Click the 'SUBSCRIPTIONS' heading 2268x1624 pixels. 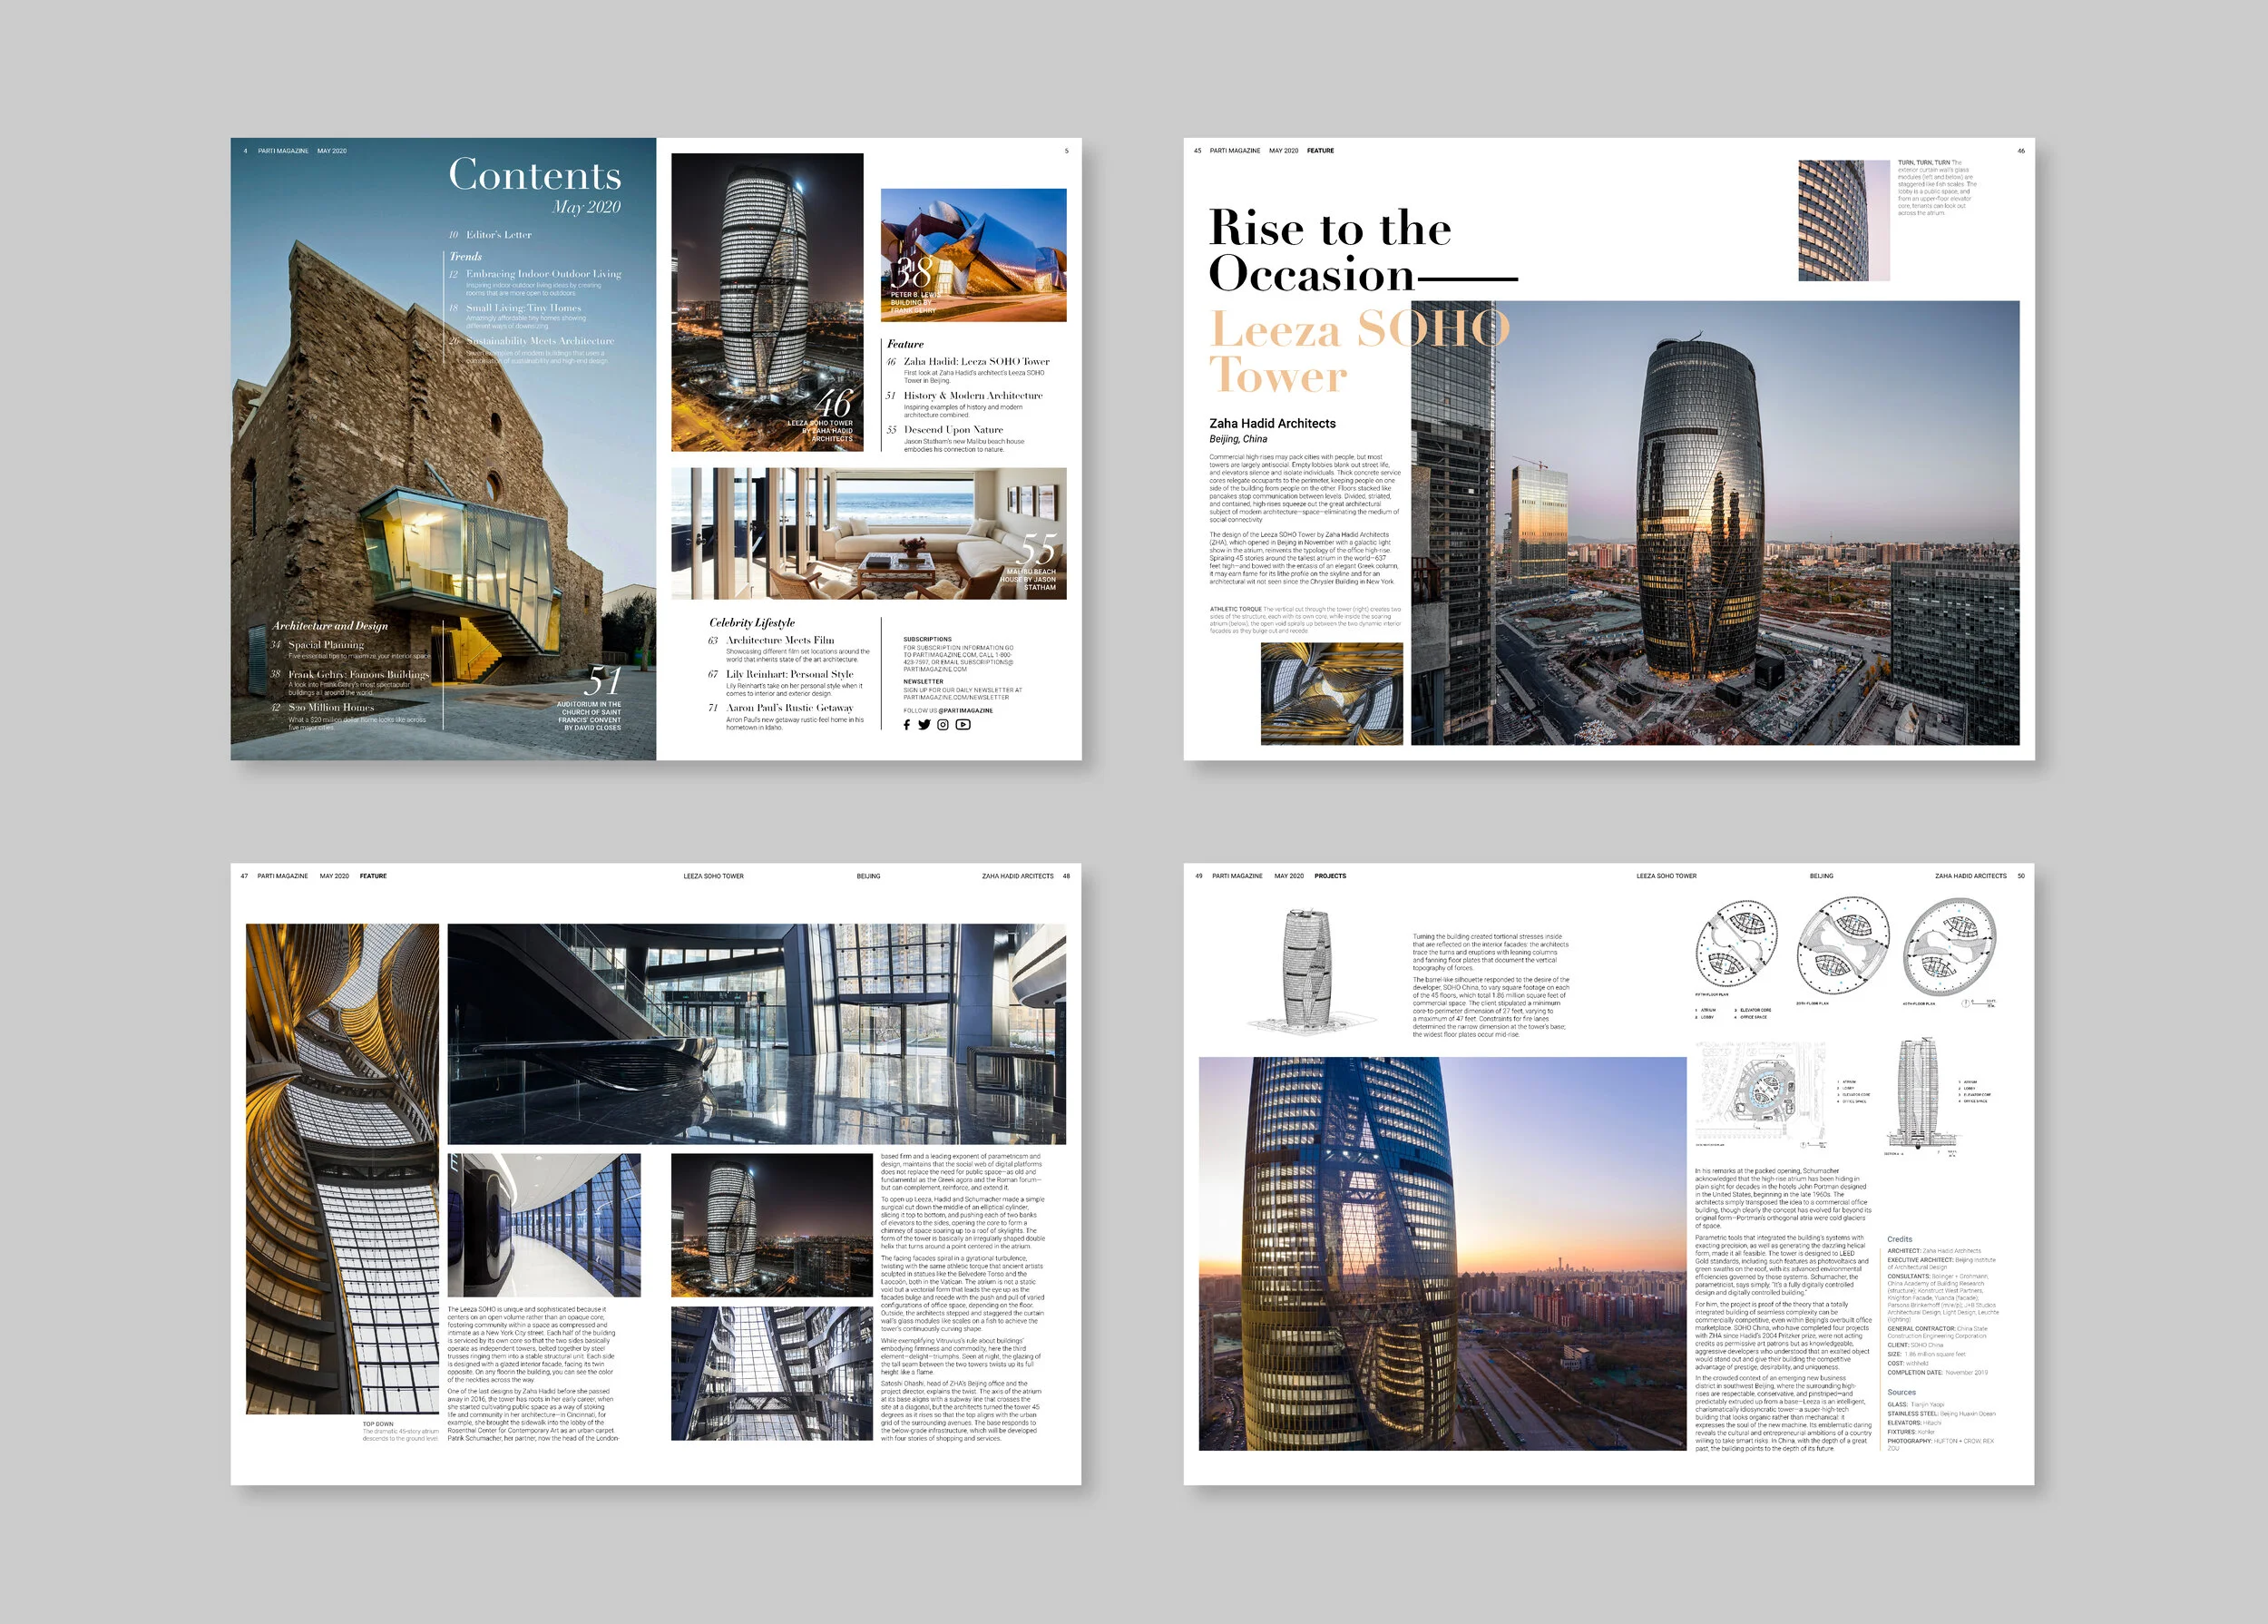(x=928, y=639)
